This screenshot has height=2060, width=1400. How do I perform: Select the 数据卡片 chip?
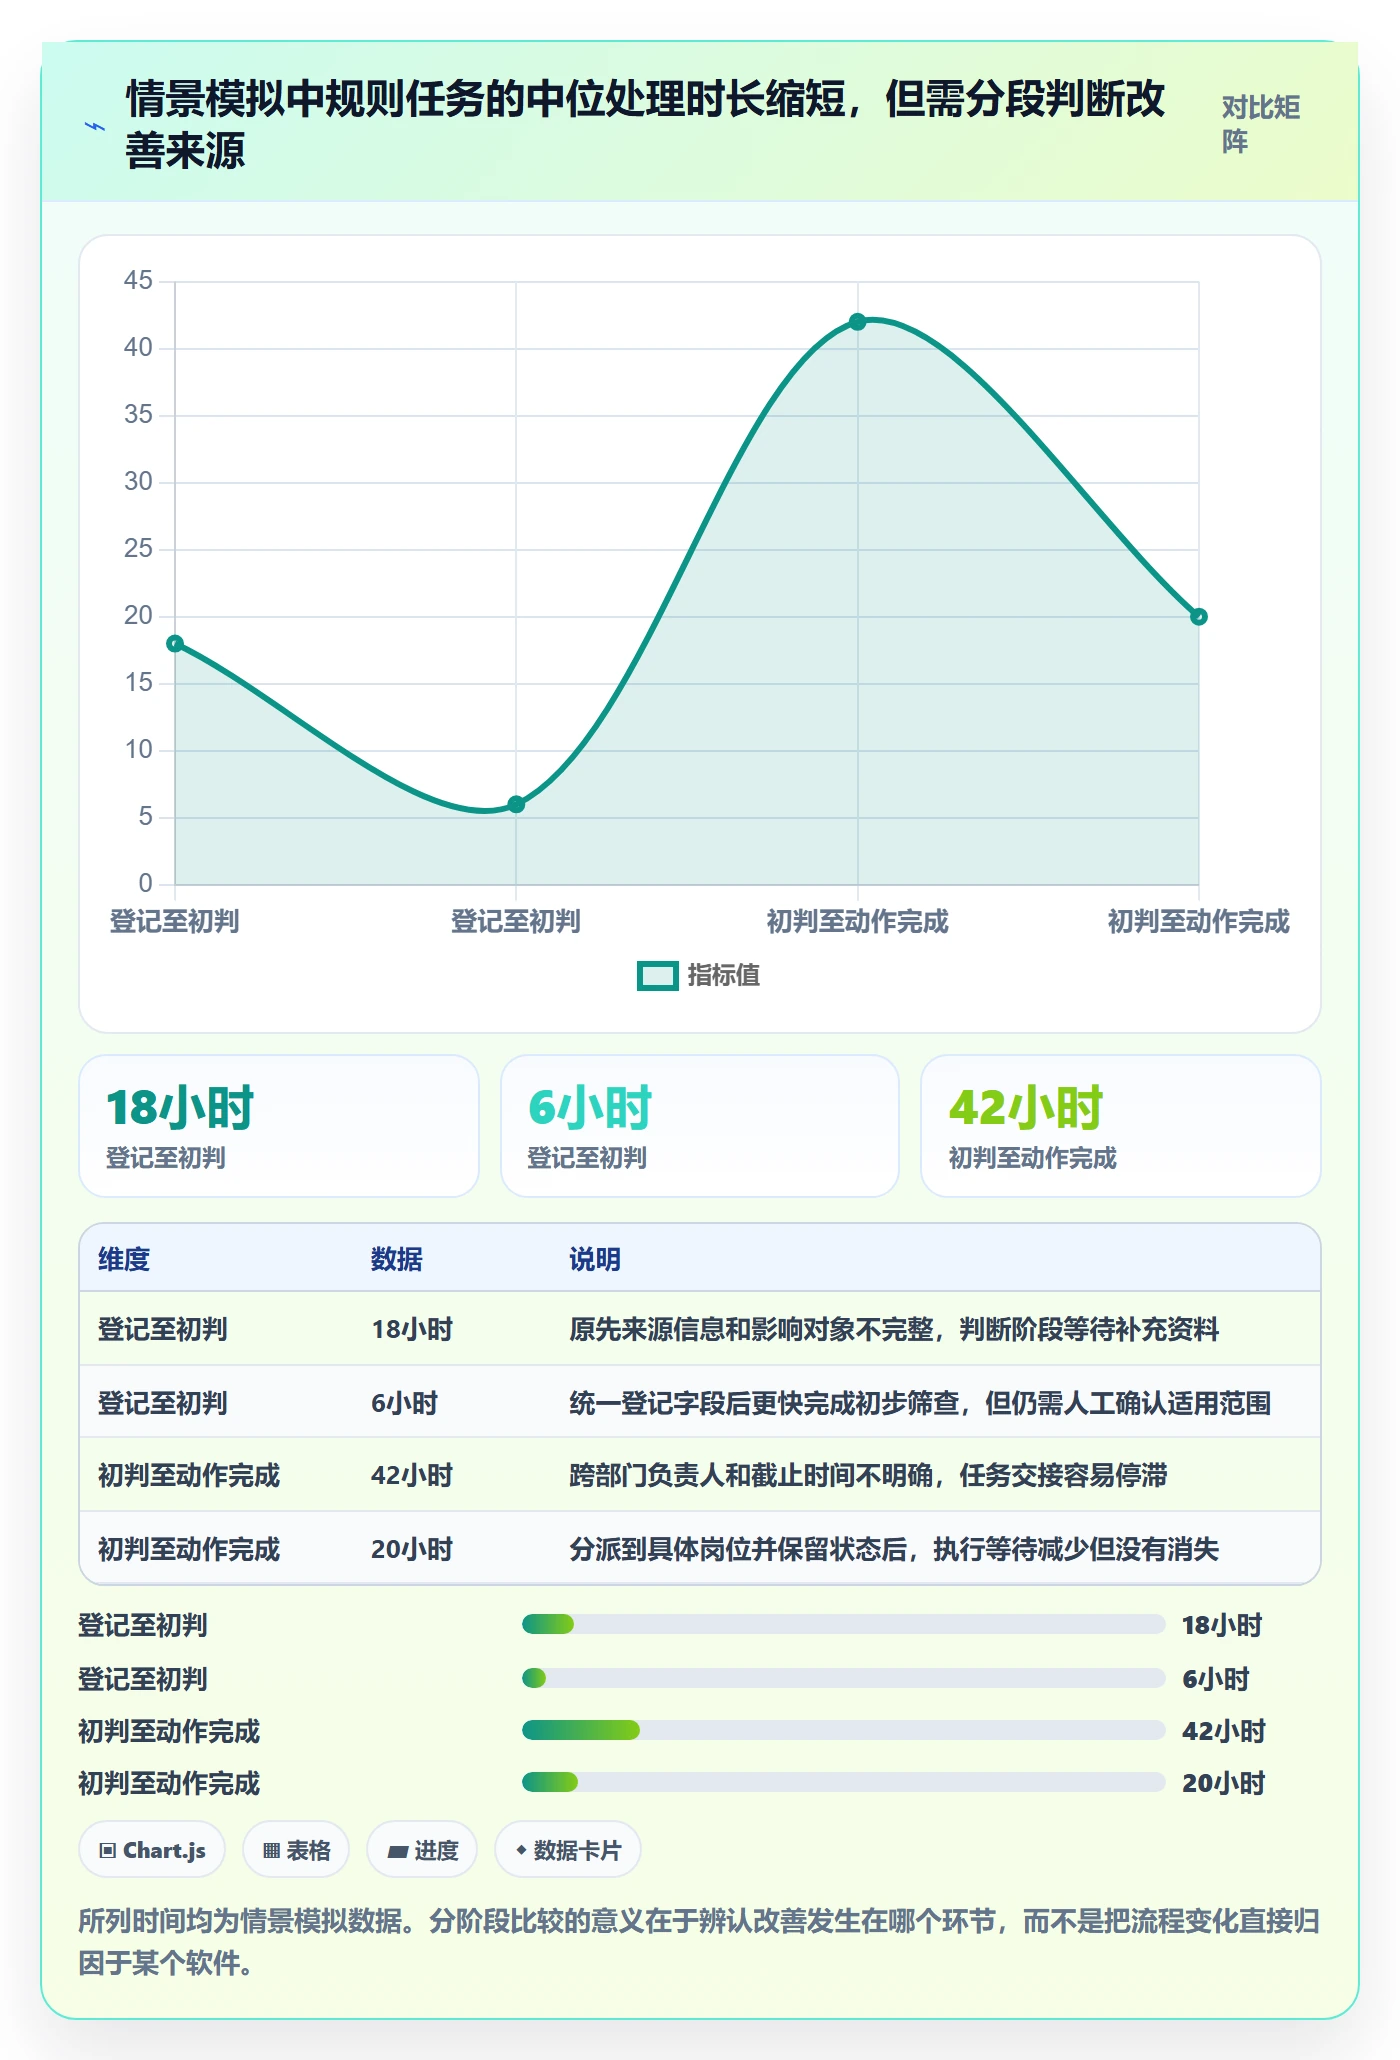pyautogui.click(x=568, y=1850)
